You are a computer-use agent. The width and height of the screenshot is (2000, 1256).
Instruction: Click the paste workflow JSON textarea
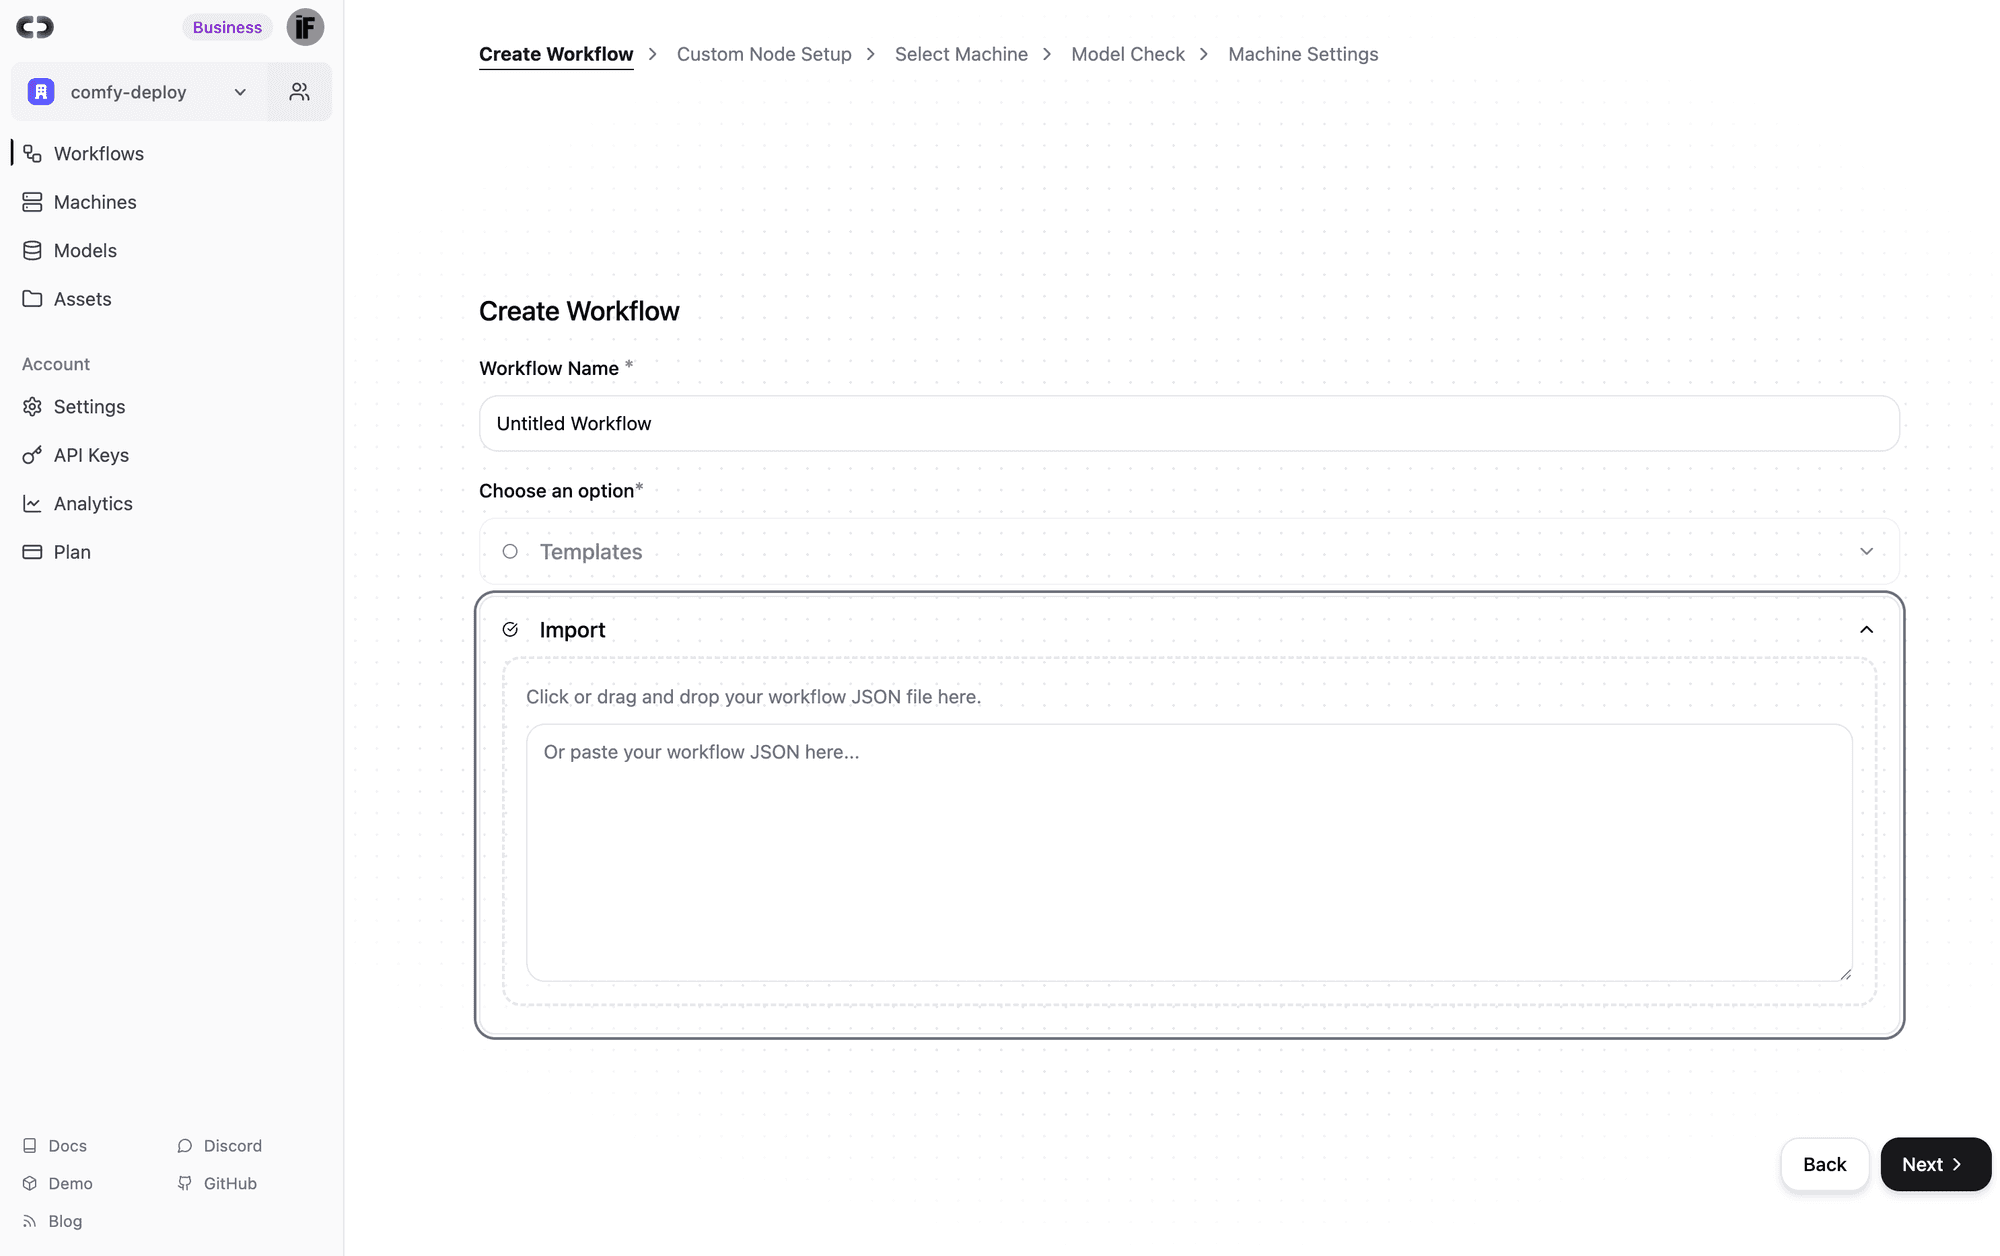[x=1188, y=852]
